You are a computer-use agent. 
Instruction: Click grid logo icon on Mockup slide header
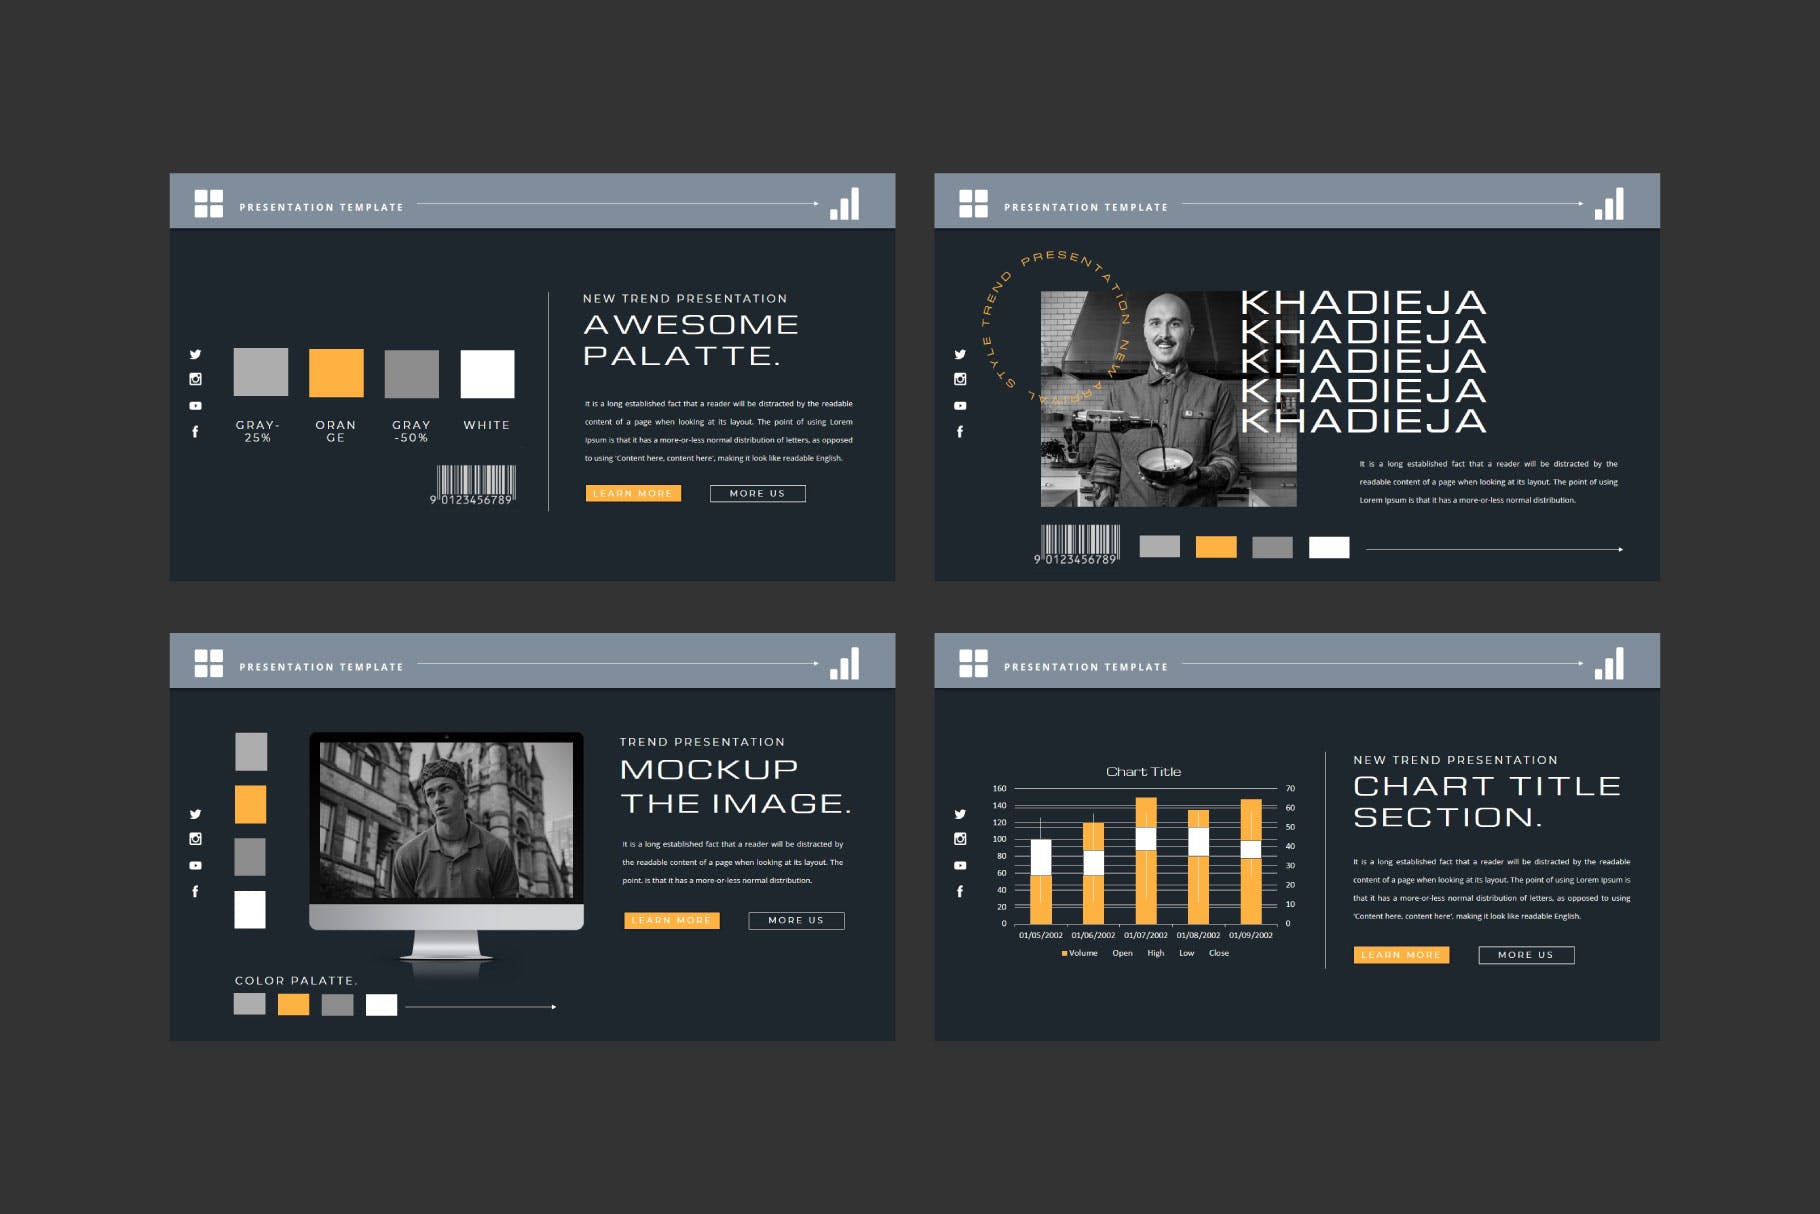point(208,663)
